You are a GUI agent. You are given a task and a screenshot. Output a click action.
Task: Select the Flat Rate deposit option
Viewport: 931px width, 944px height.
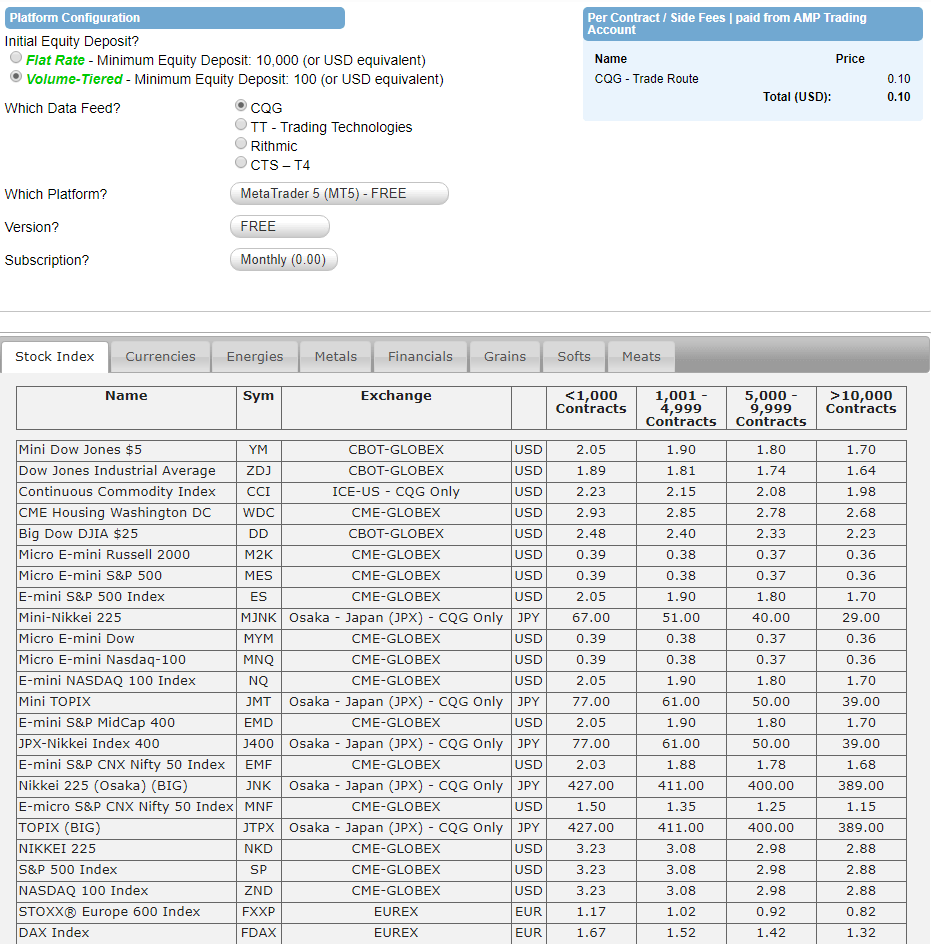pos(16,58)
